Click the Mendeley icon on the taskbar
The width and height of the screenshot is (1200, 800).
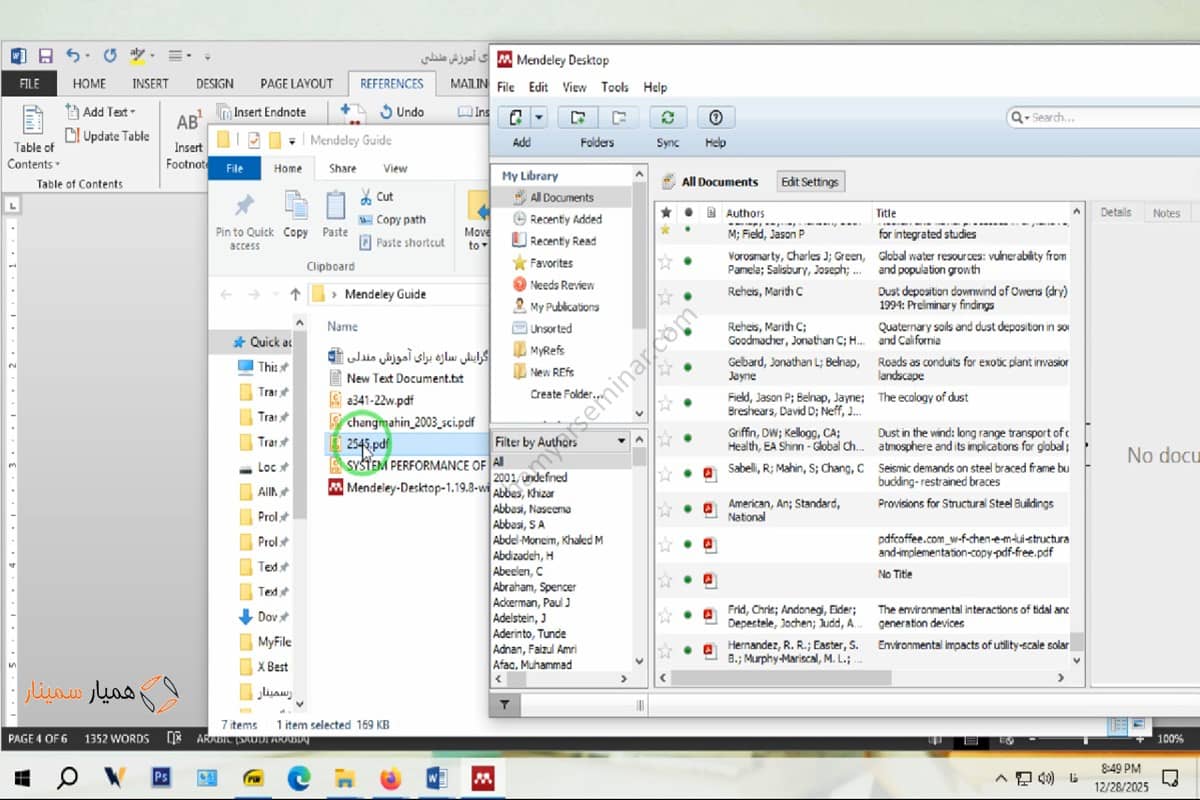[482, 778]
